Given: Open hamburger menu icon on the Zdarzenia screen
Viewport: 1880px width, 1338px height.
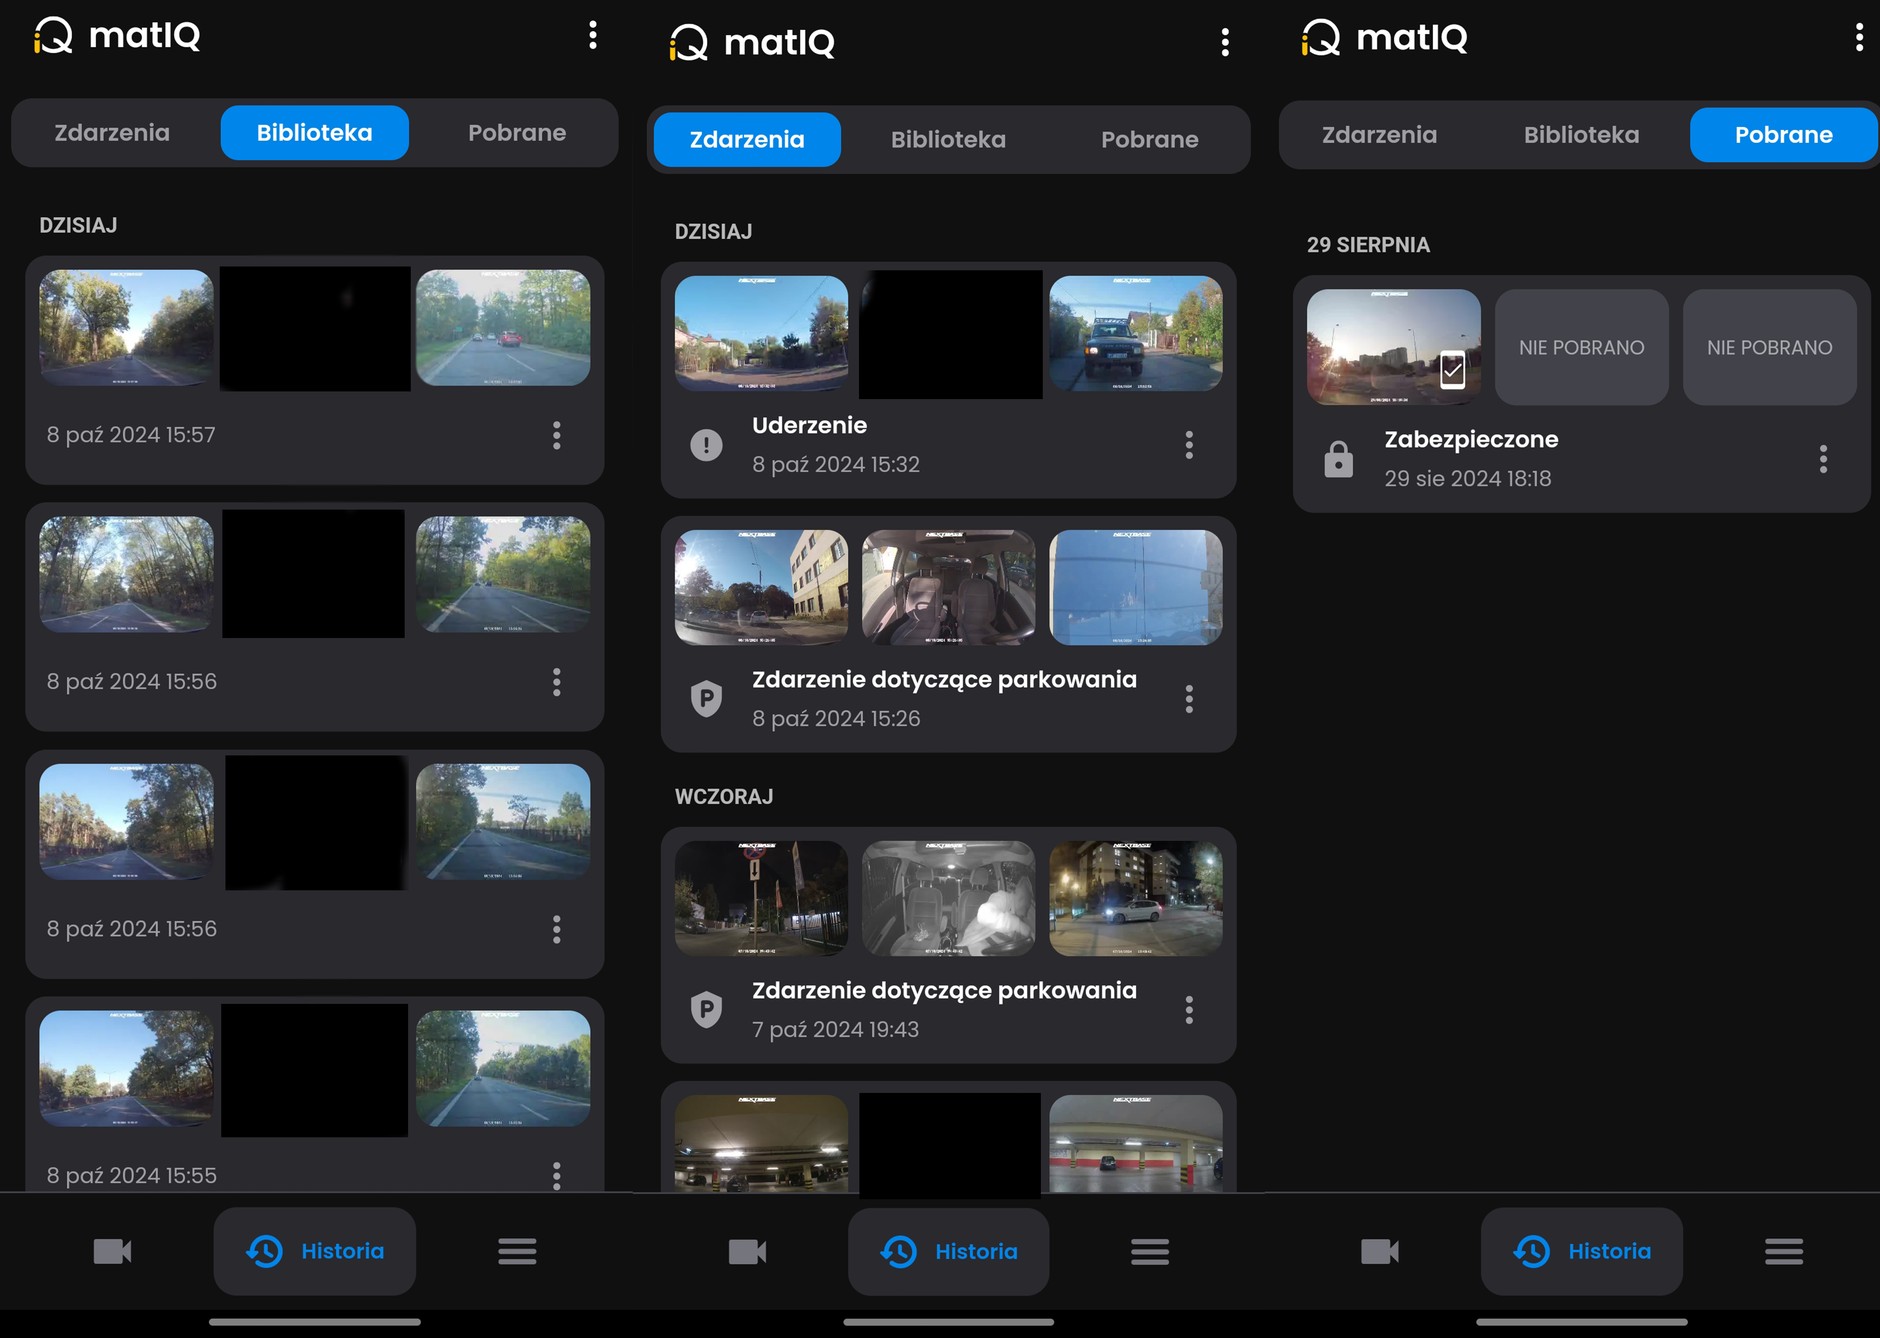Looking at the screenshot, I should click(x=1149, y=1251).
